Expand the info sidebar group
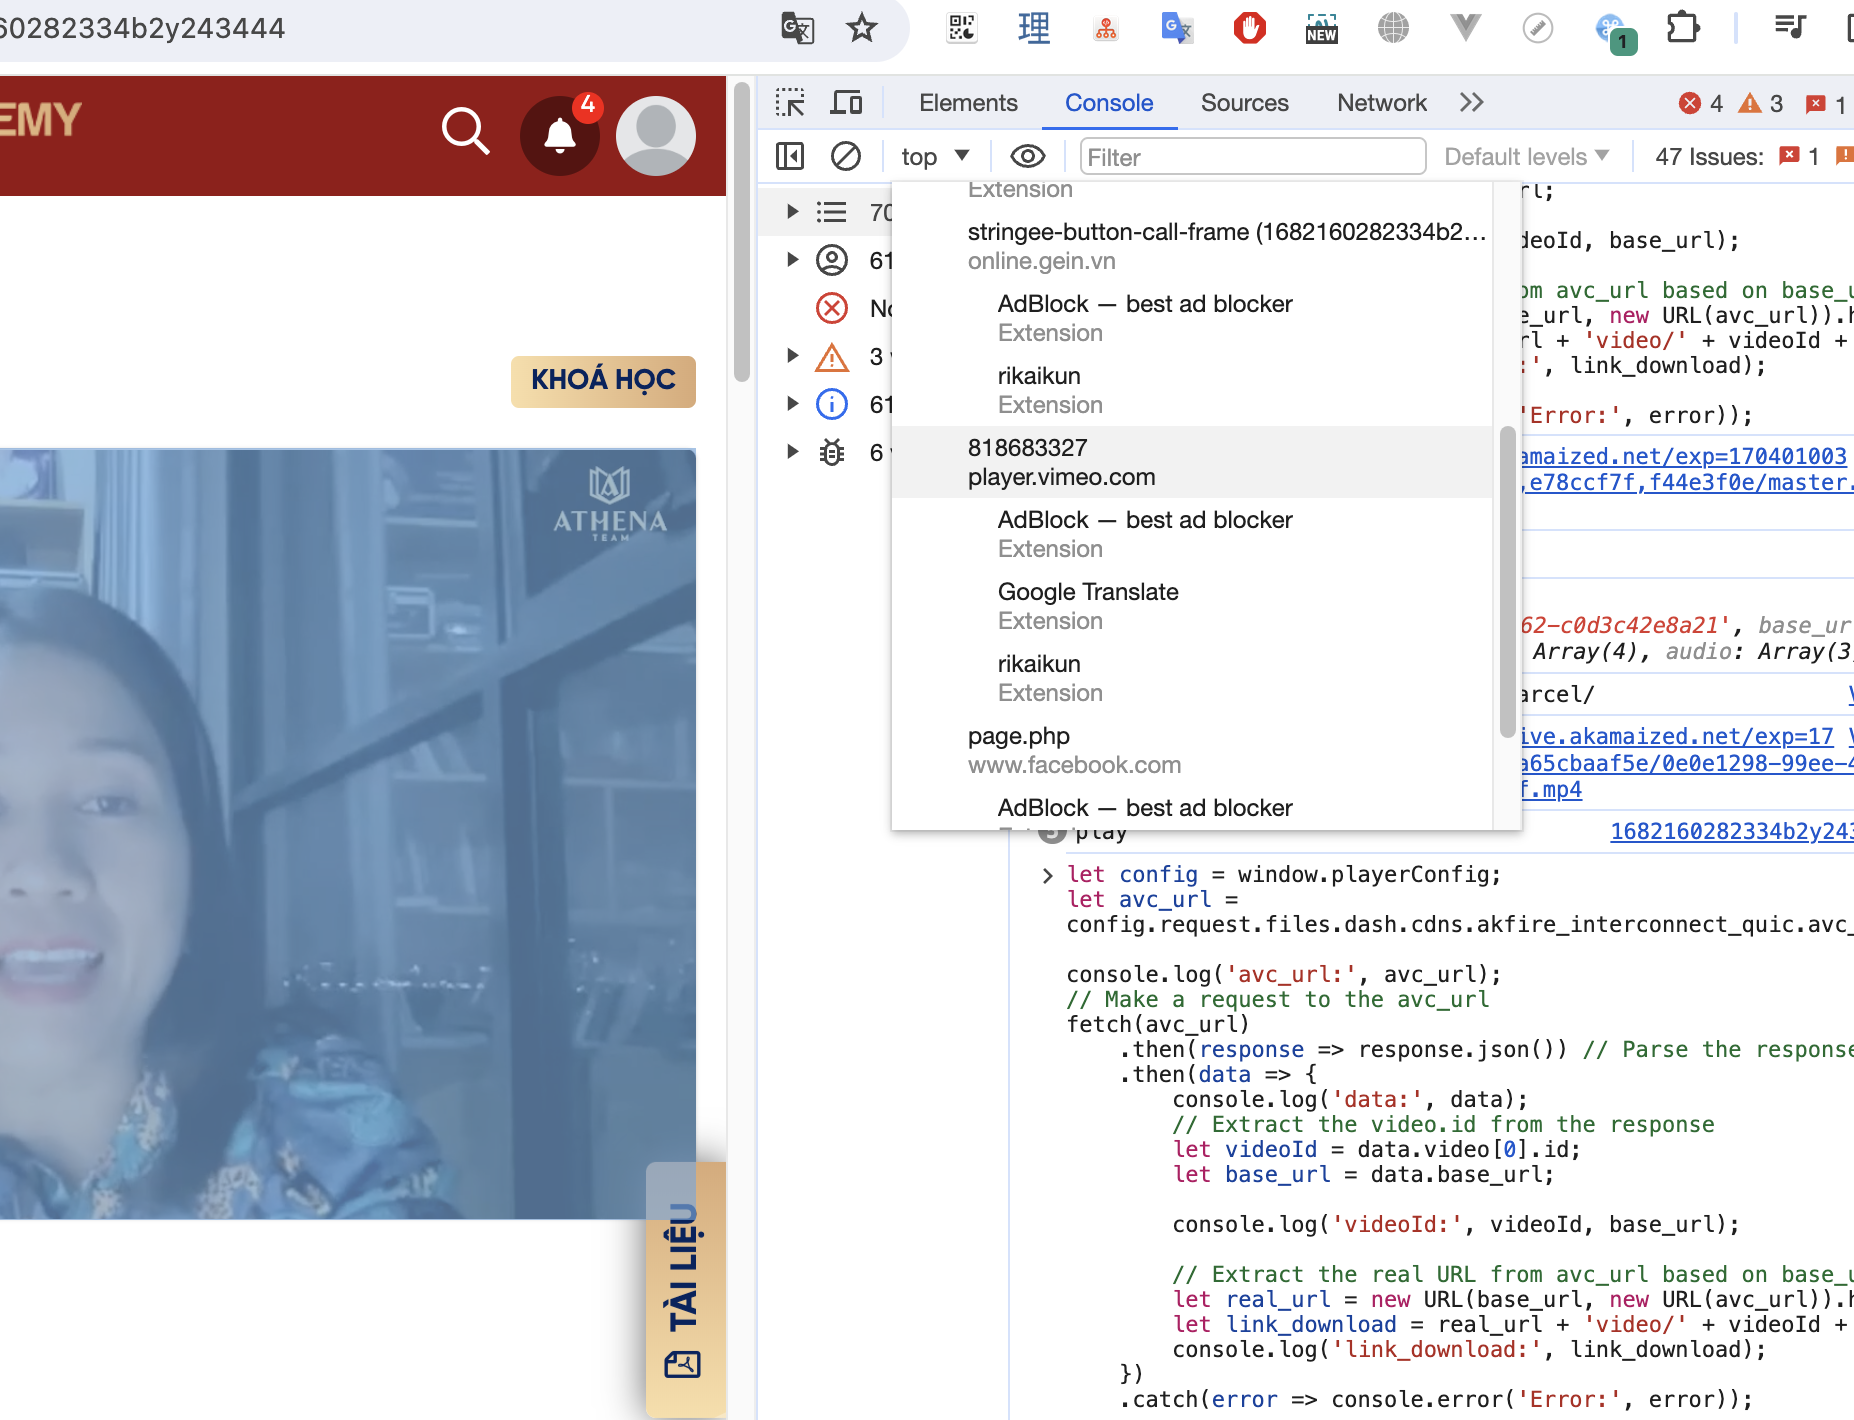 [792, 404]
